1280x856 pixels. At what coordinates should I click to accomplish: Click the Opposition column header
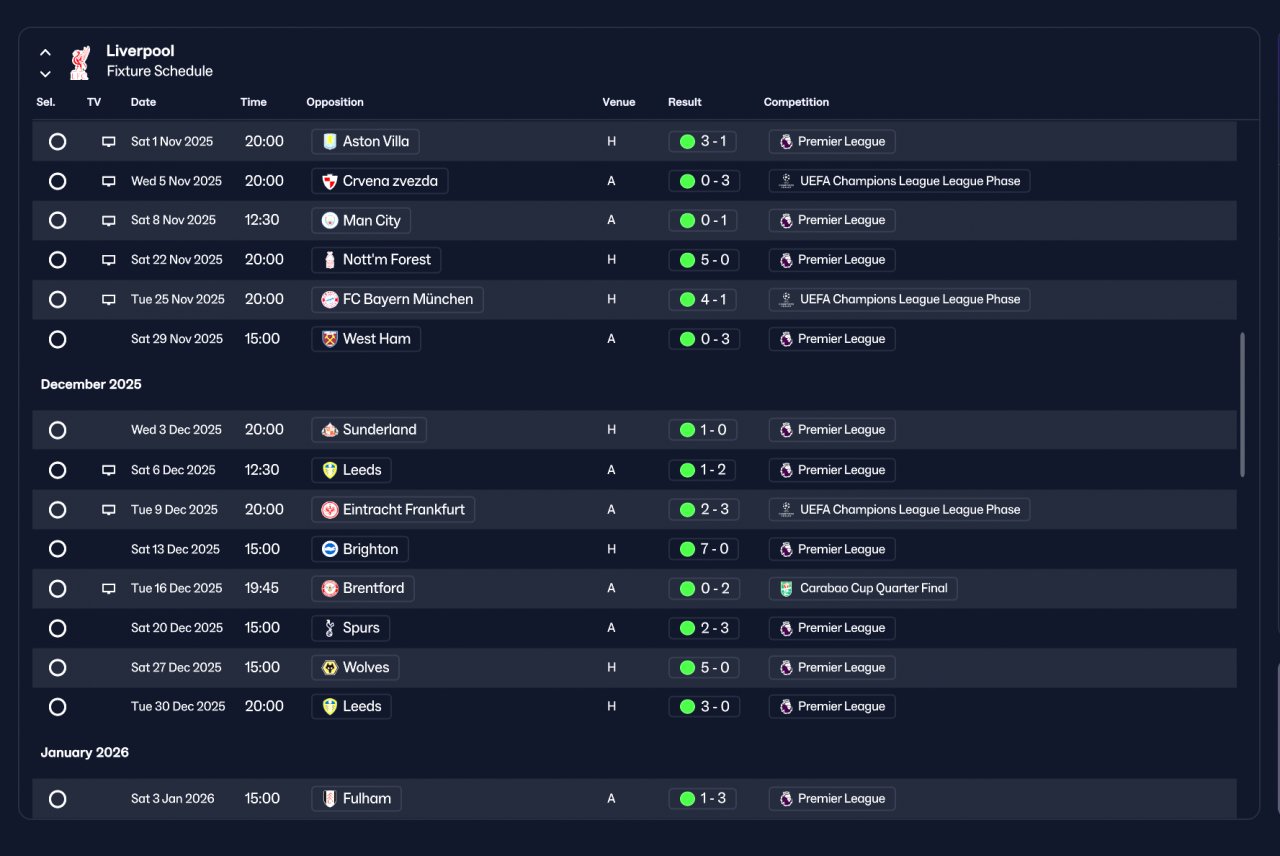(x=335, y=102)
